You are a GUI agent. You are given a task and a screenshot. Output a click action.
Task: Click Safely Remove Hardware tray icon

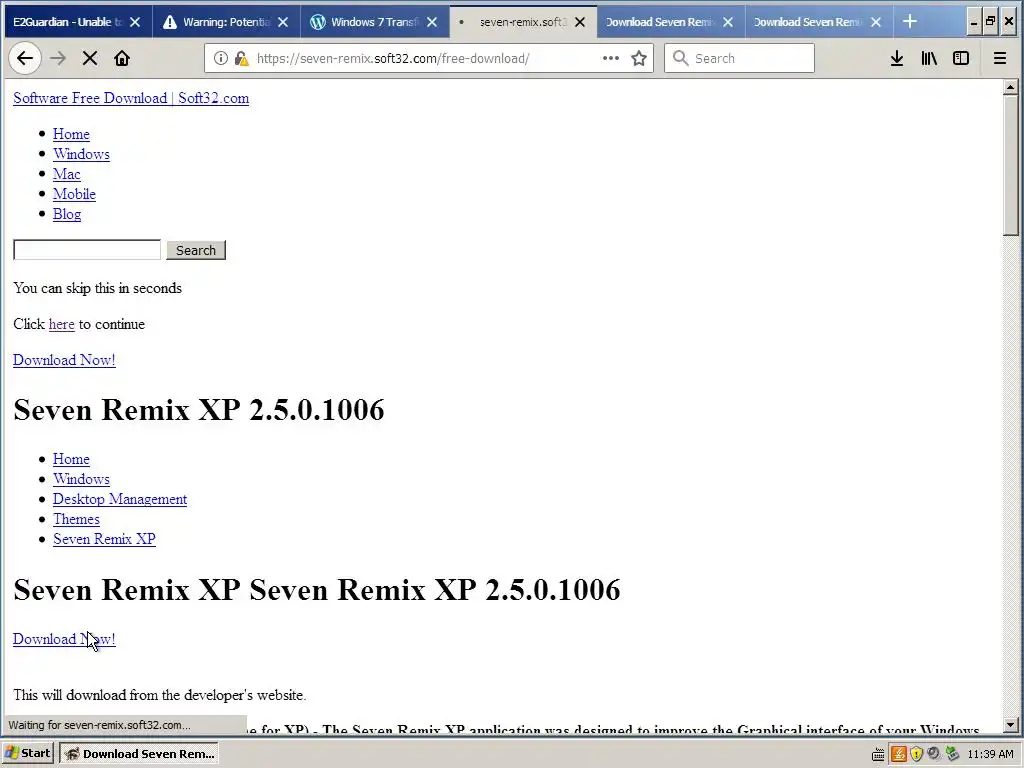click(x=952, y=754)
